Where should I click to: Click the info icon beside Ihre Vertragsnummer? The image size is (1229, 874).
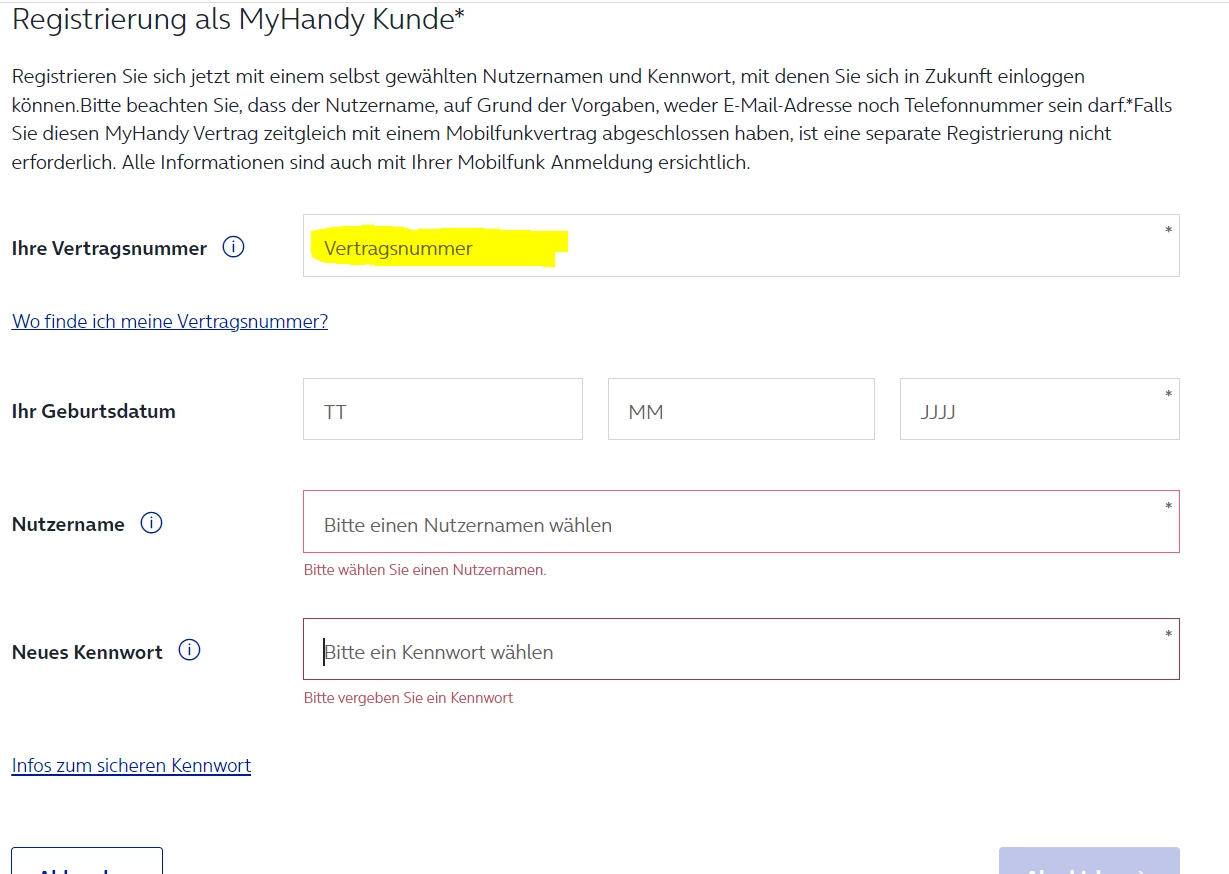[233, 247]
